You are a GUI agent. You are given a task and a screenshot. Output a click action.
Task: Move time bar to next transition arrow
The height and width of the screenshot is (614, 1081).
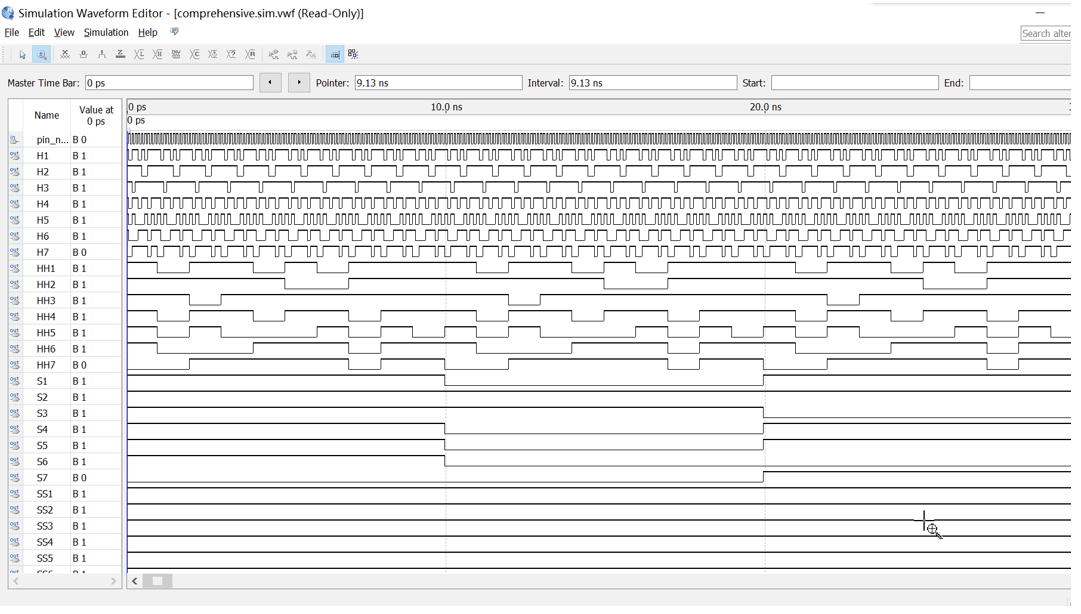(299, 83)
